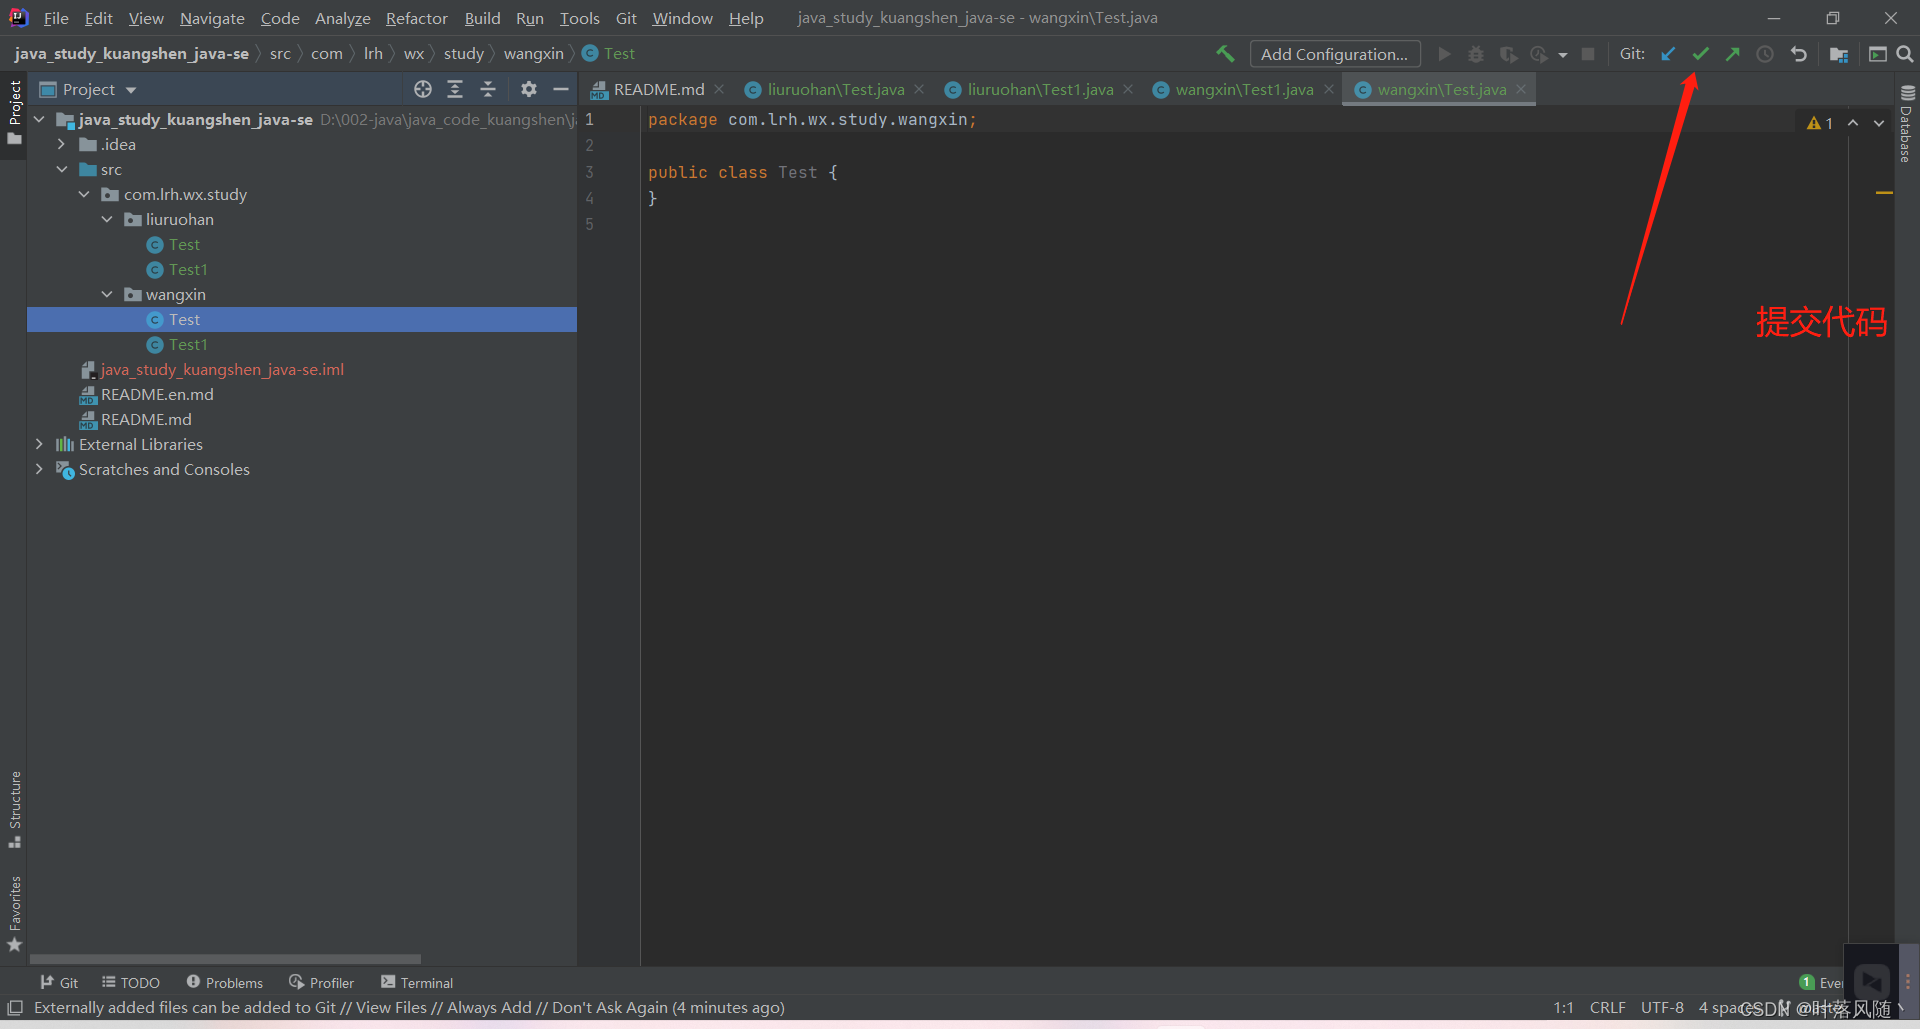Click the Stop square icon
Viewport: 1920px width, 1029px height.
[x=1588, y=54]
